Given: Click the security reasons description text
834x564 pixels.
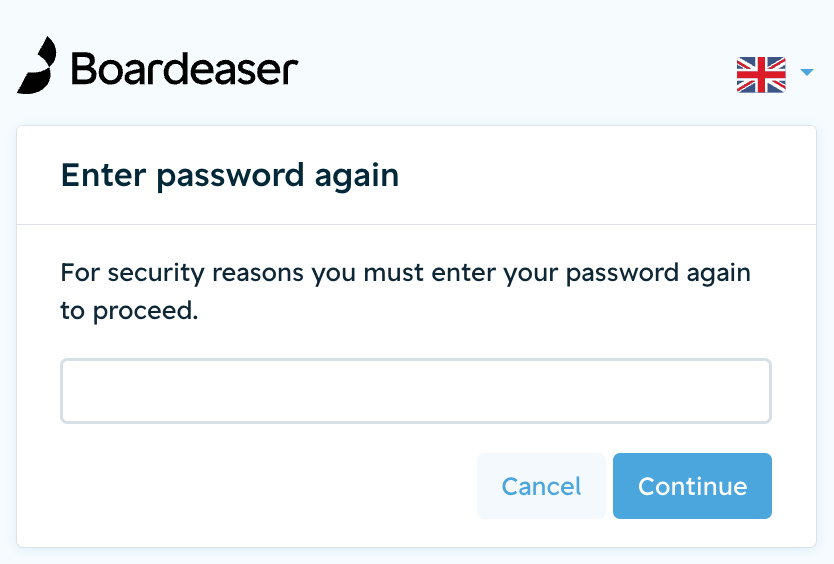Looking at the screenshot, I should pyautogui.click(x=405, y=292).
